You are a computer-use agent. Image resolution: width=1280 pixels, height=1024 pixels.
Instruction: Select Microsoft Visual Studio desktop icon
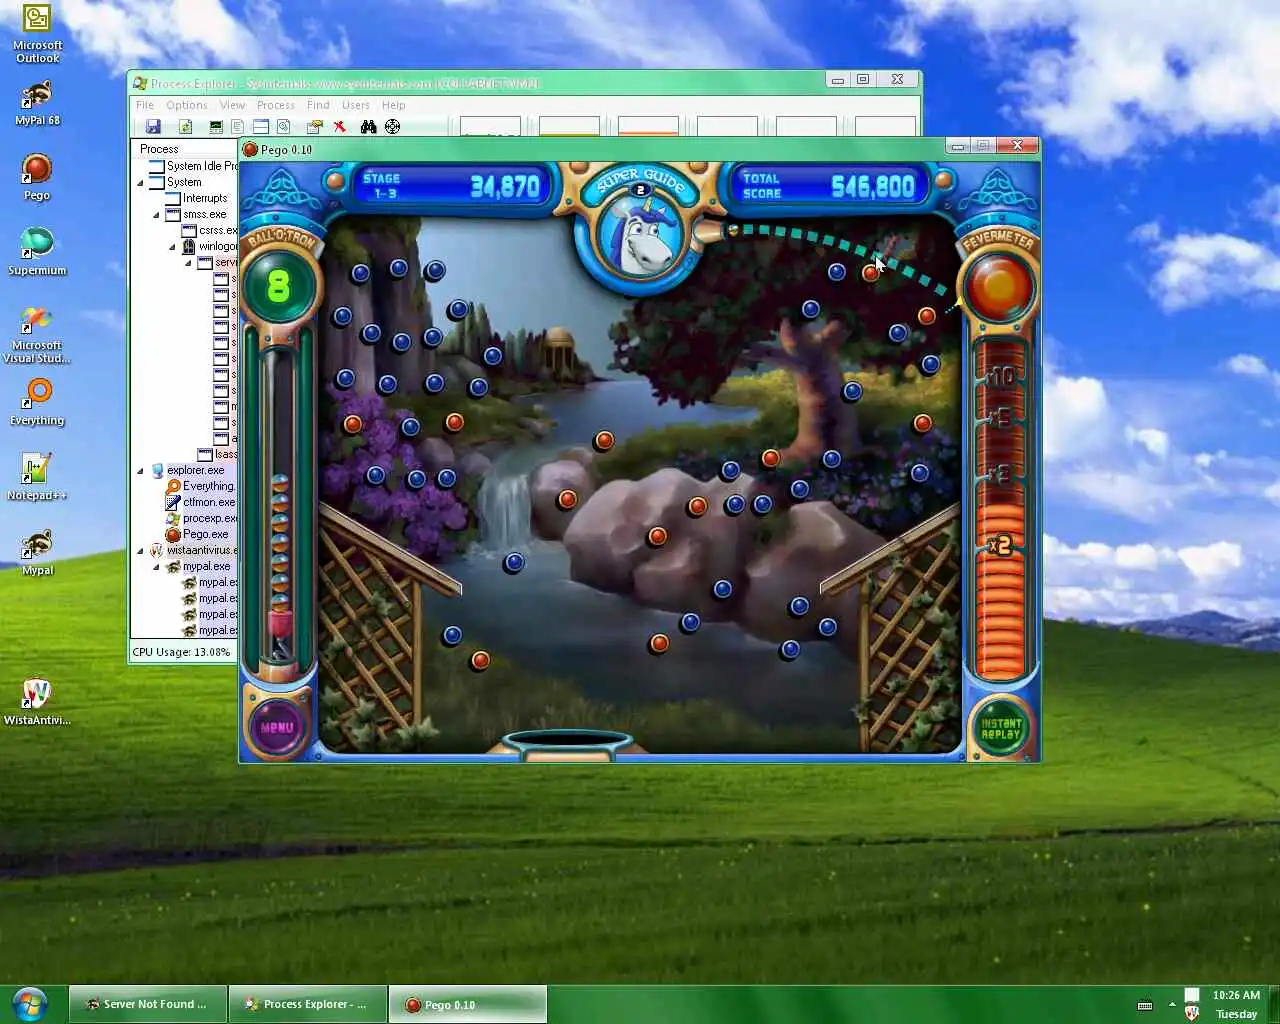(x=37, y=334)
